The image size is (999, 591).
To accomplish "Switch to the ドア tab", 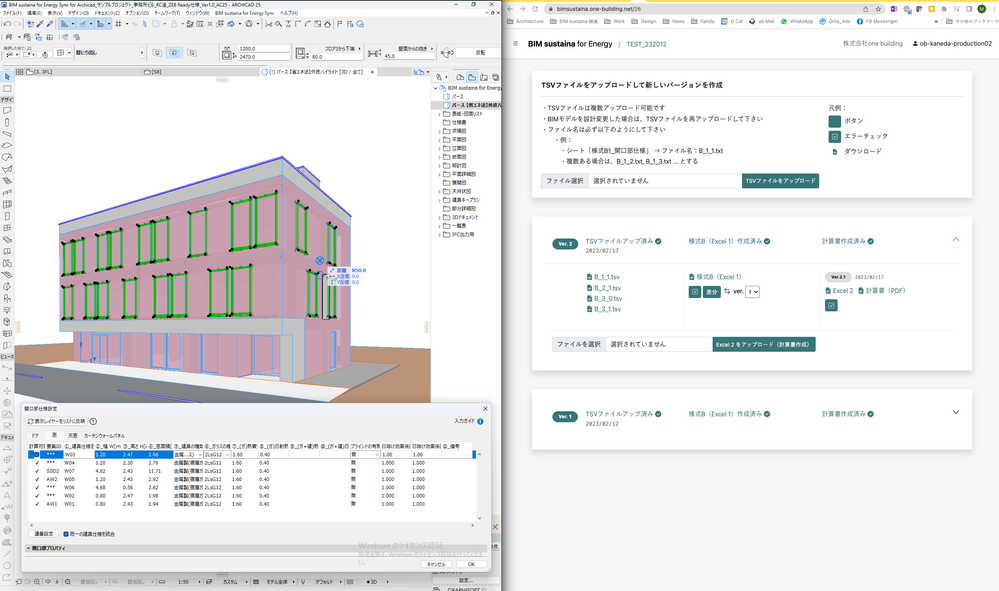I will [36, 436].
